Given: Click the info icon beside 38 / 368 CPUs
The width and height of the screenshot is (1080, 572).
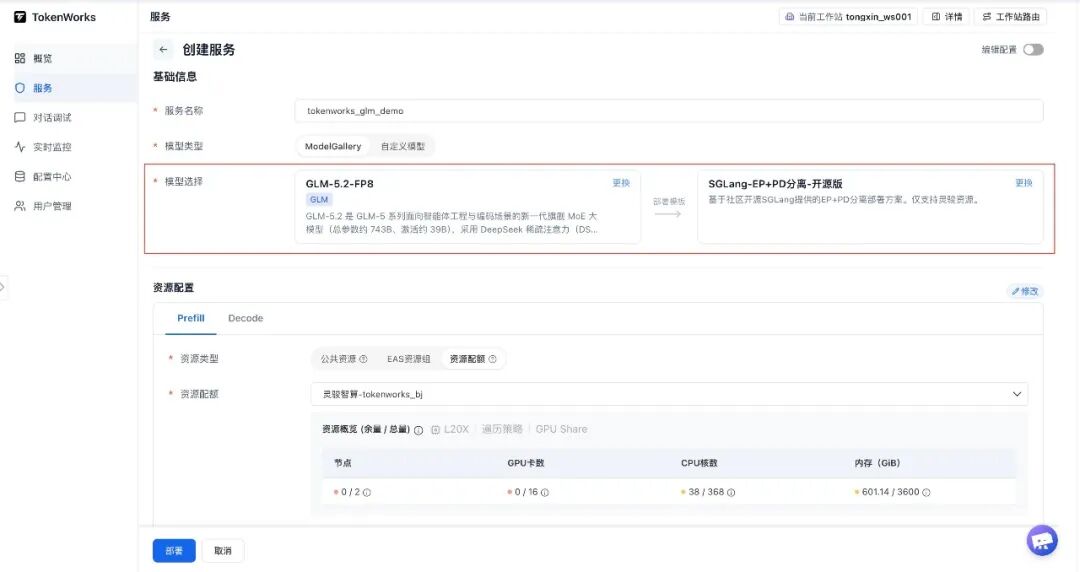Looking at the screenshot, I should point(731,493).
